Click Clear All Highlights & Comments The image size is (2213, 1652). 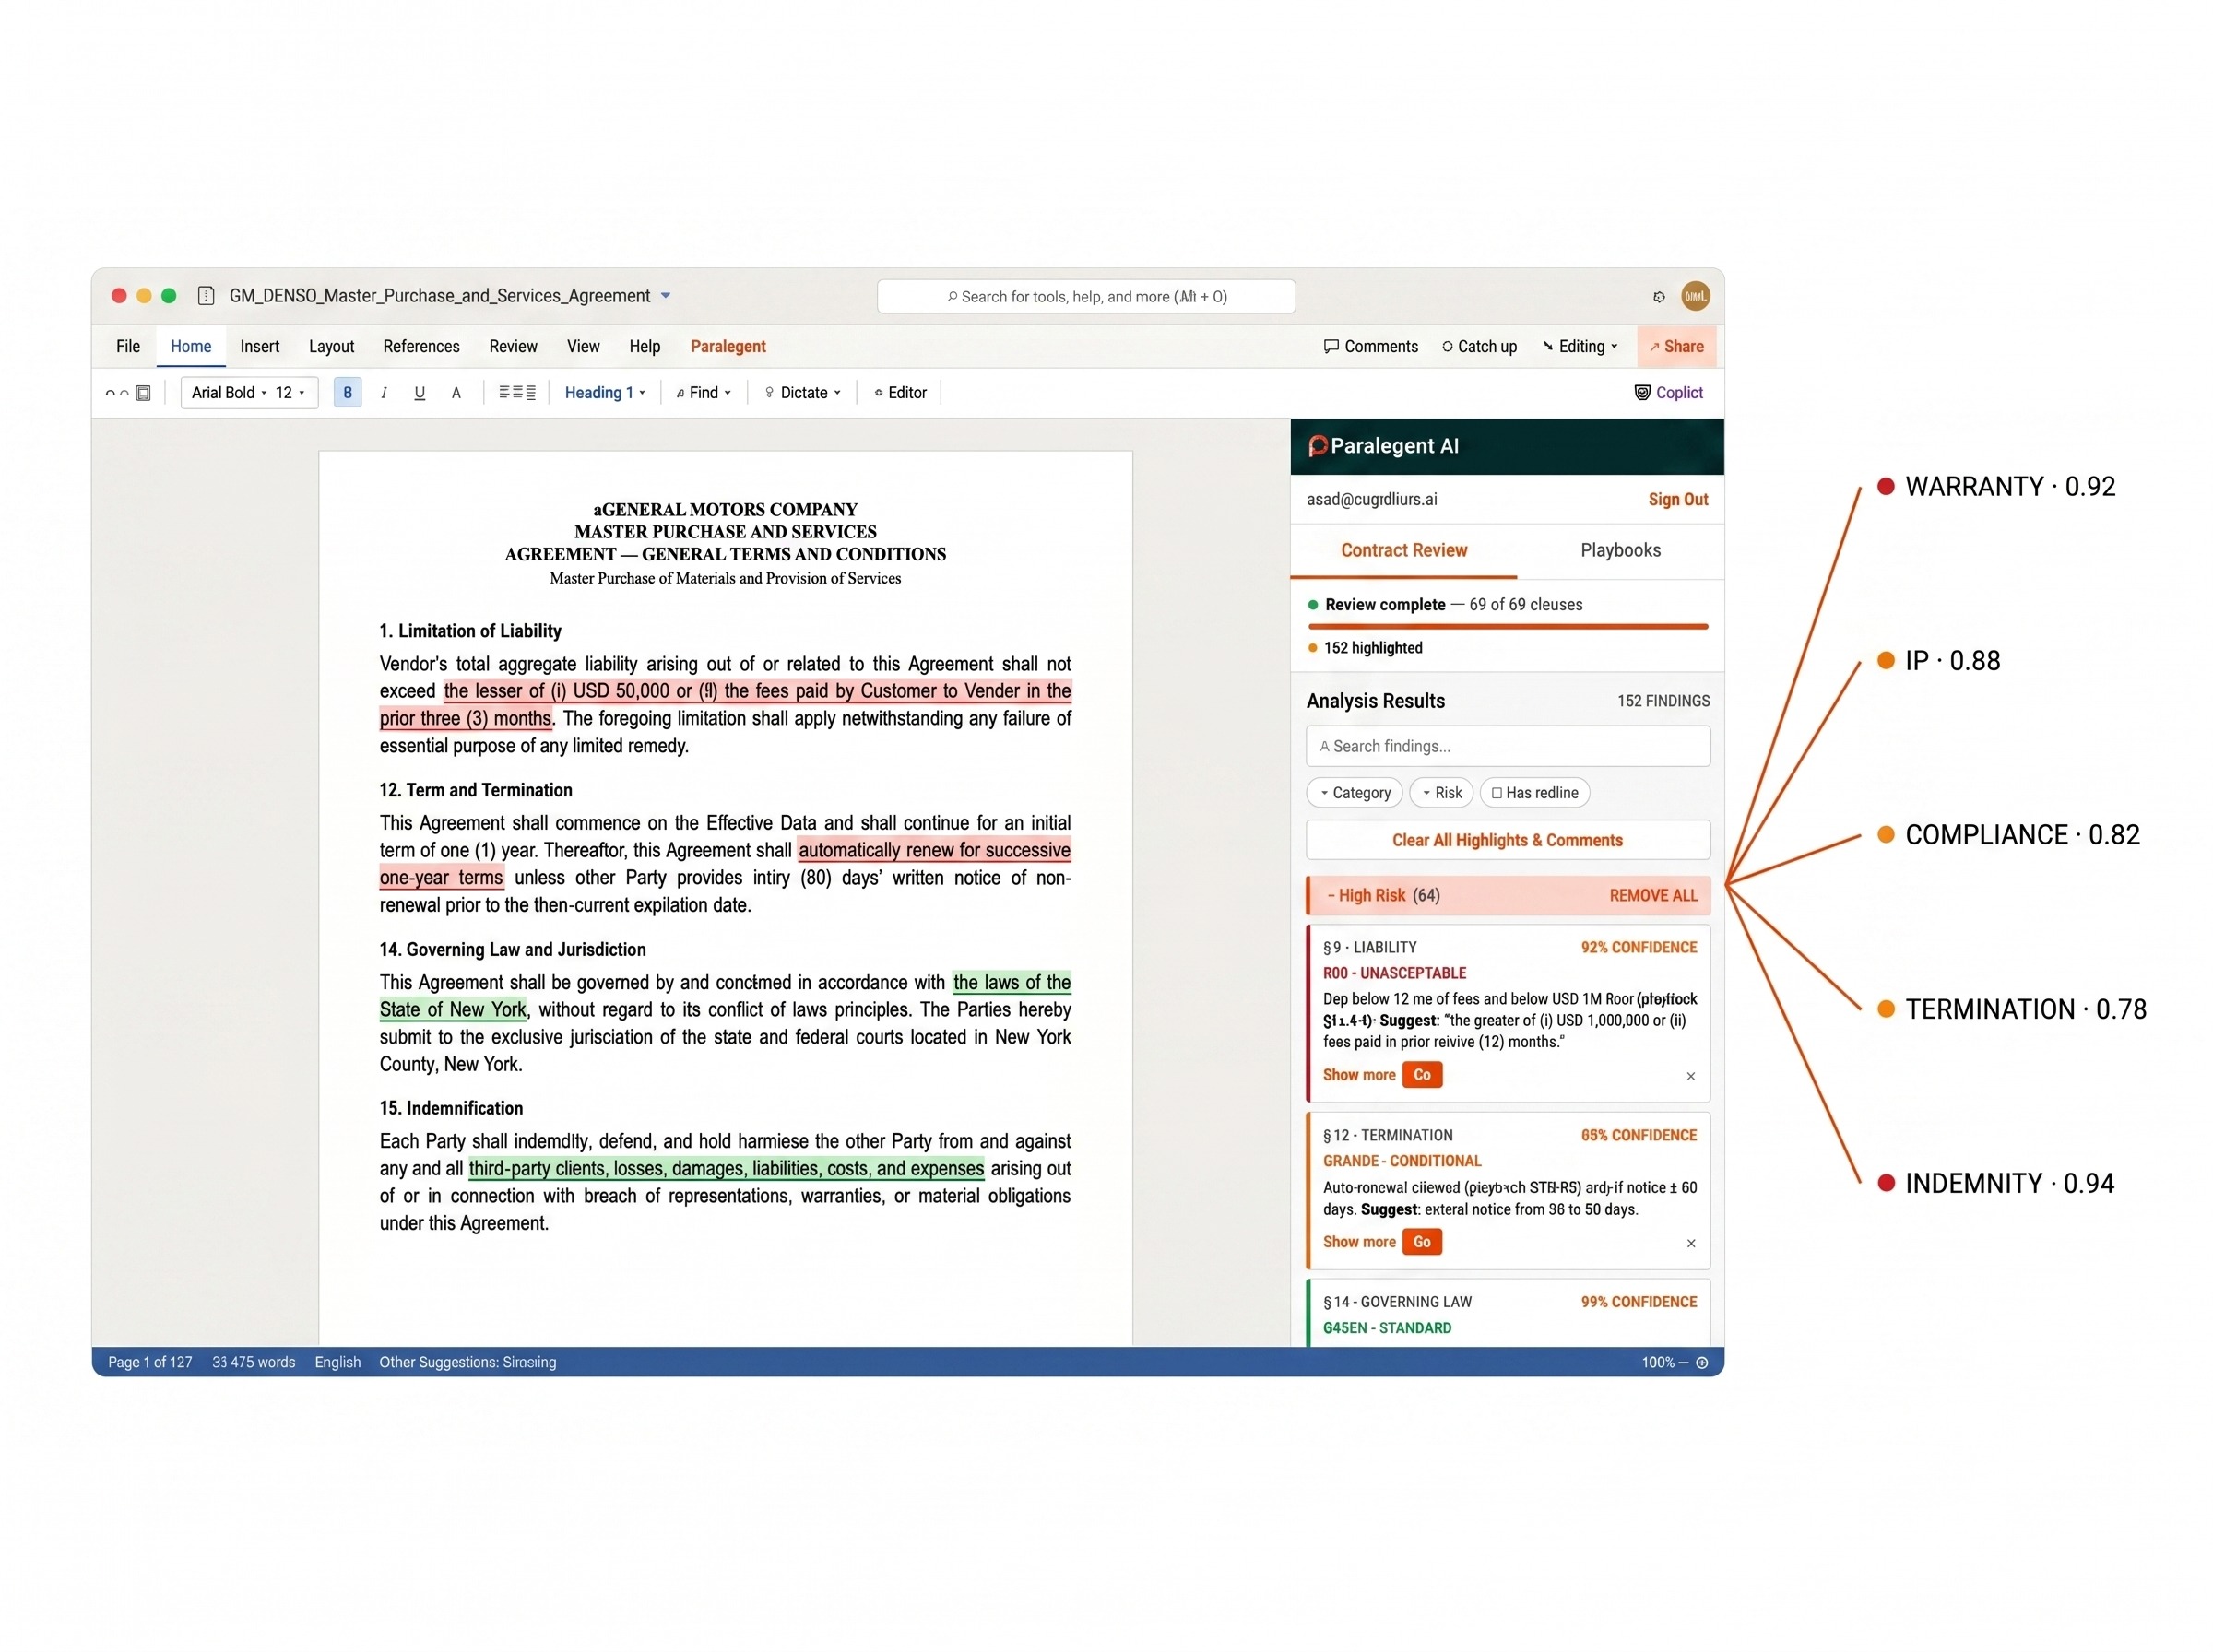pyautogui.click(x=1507, y=840)
